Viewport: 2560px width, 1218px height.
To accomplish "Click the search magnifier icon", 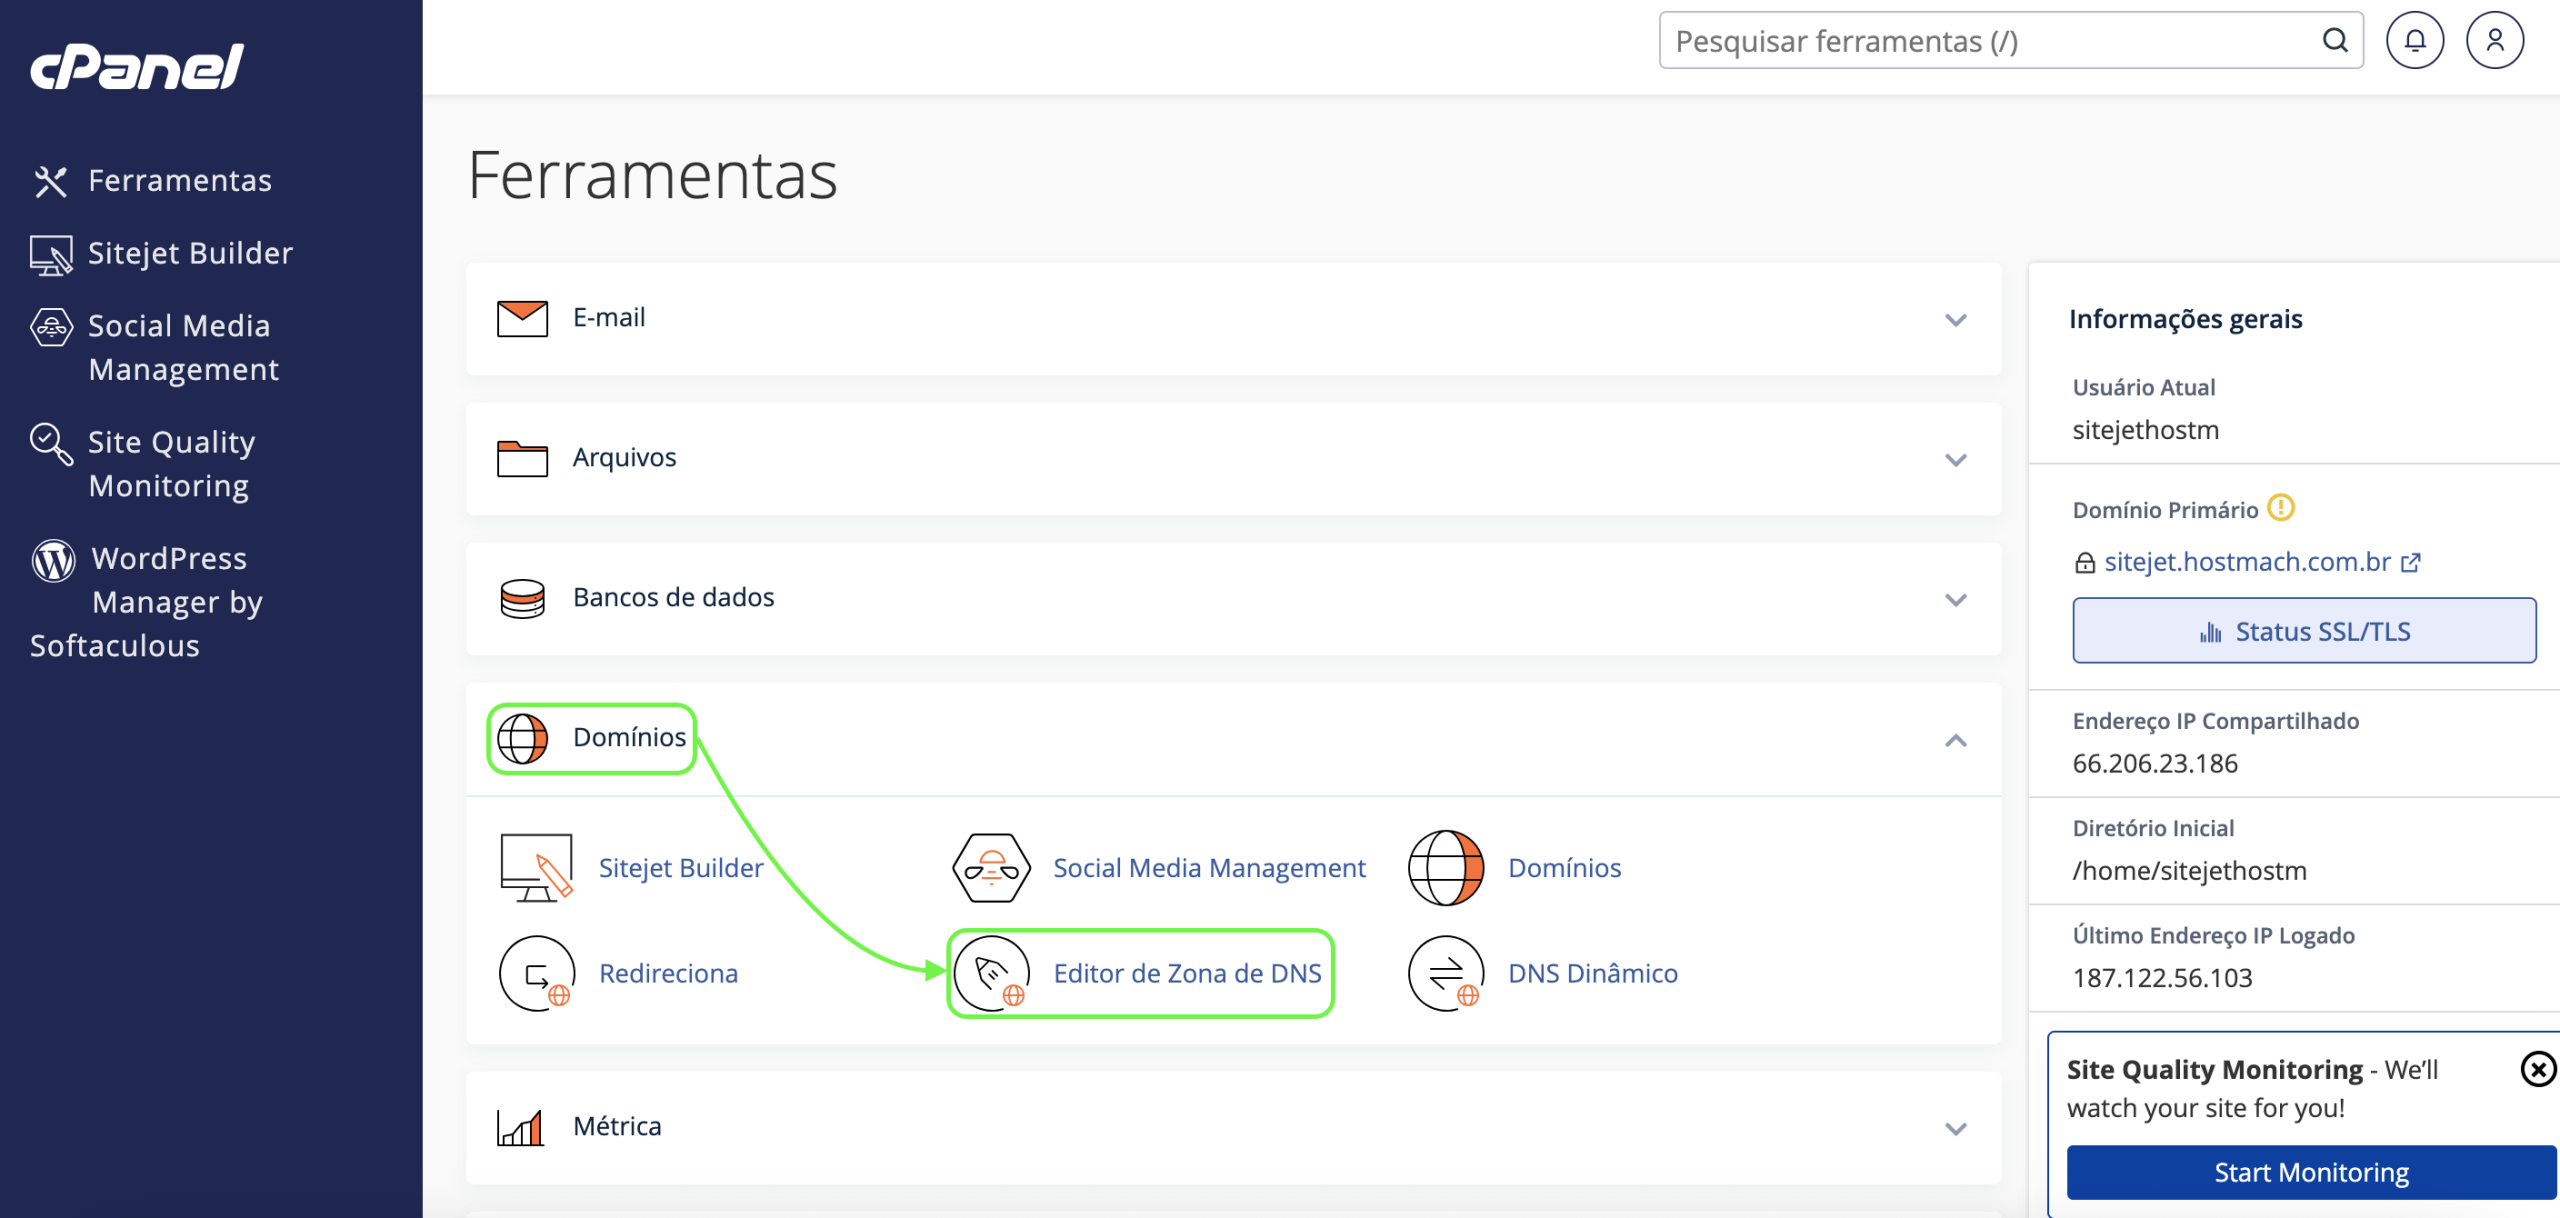I will click(2334, 40).
